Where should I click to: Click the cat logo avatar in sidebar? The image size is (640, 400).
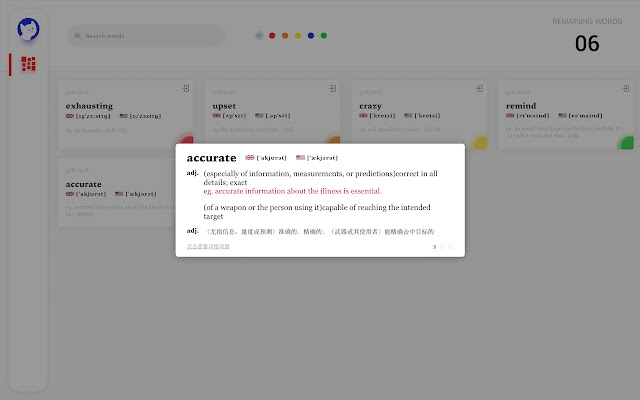[28, 29]
